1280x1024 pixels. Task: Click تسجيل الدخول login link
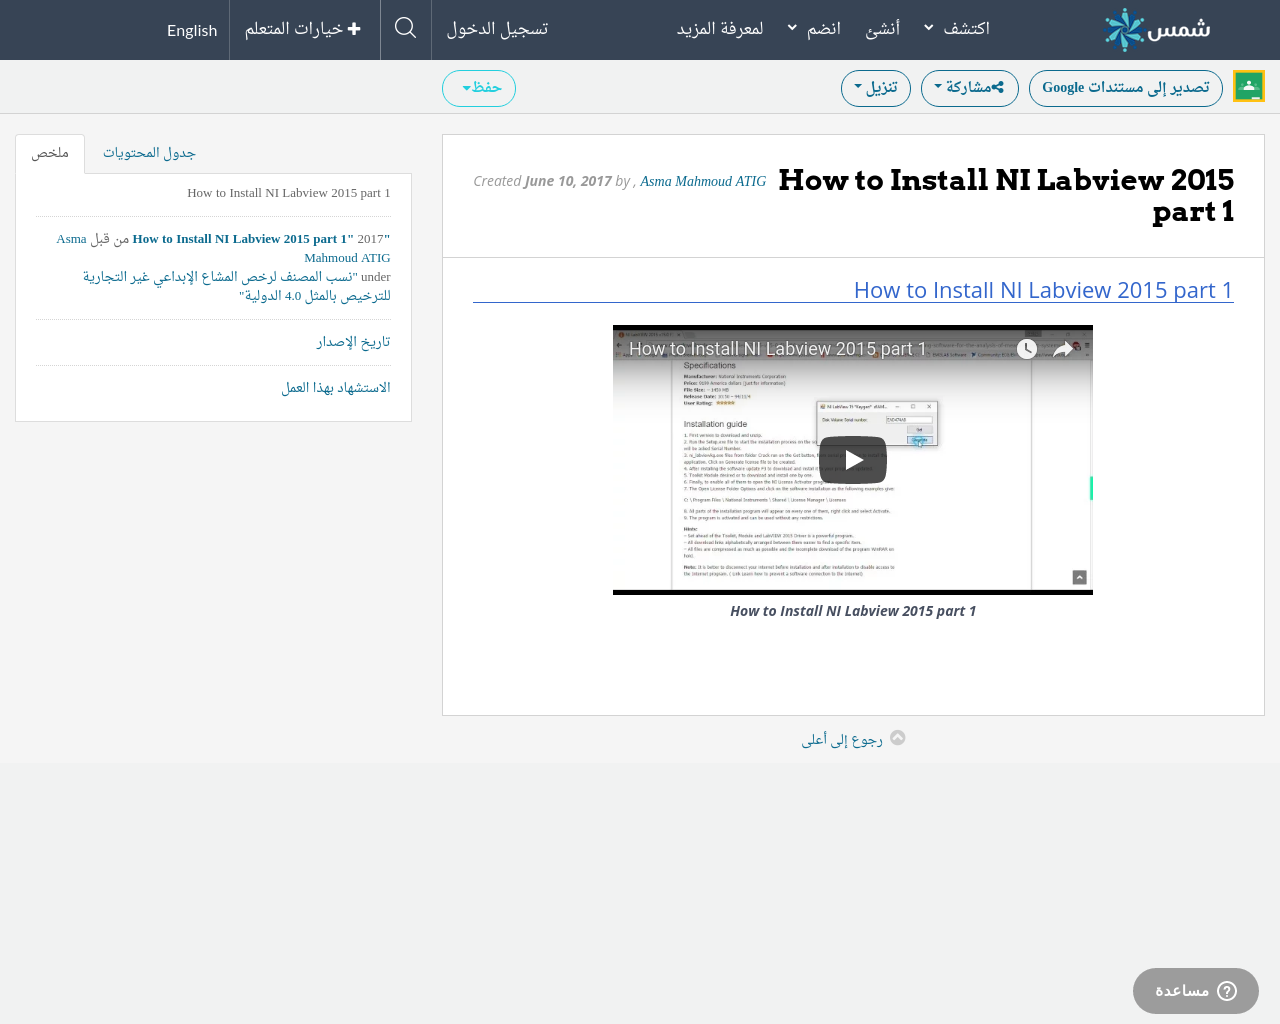[x=497, y=29]
